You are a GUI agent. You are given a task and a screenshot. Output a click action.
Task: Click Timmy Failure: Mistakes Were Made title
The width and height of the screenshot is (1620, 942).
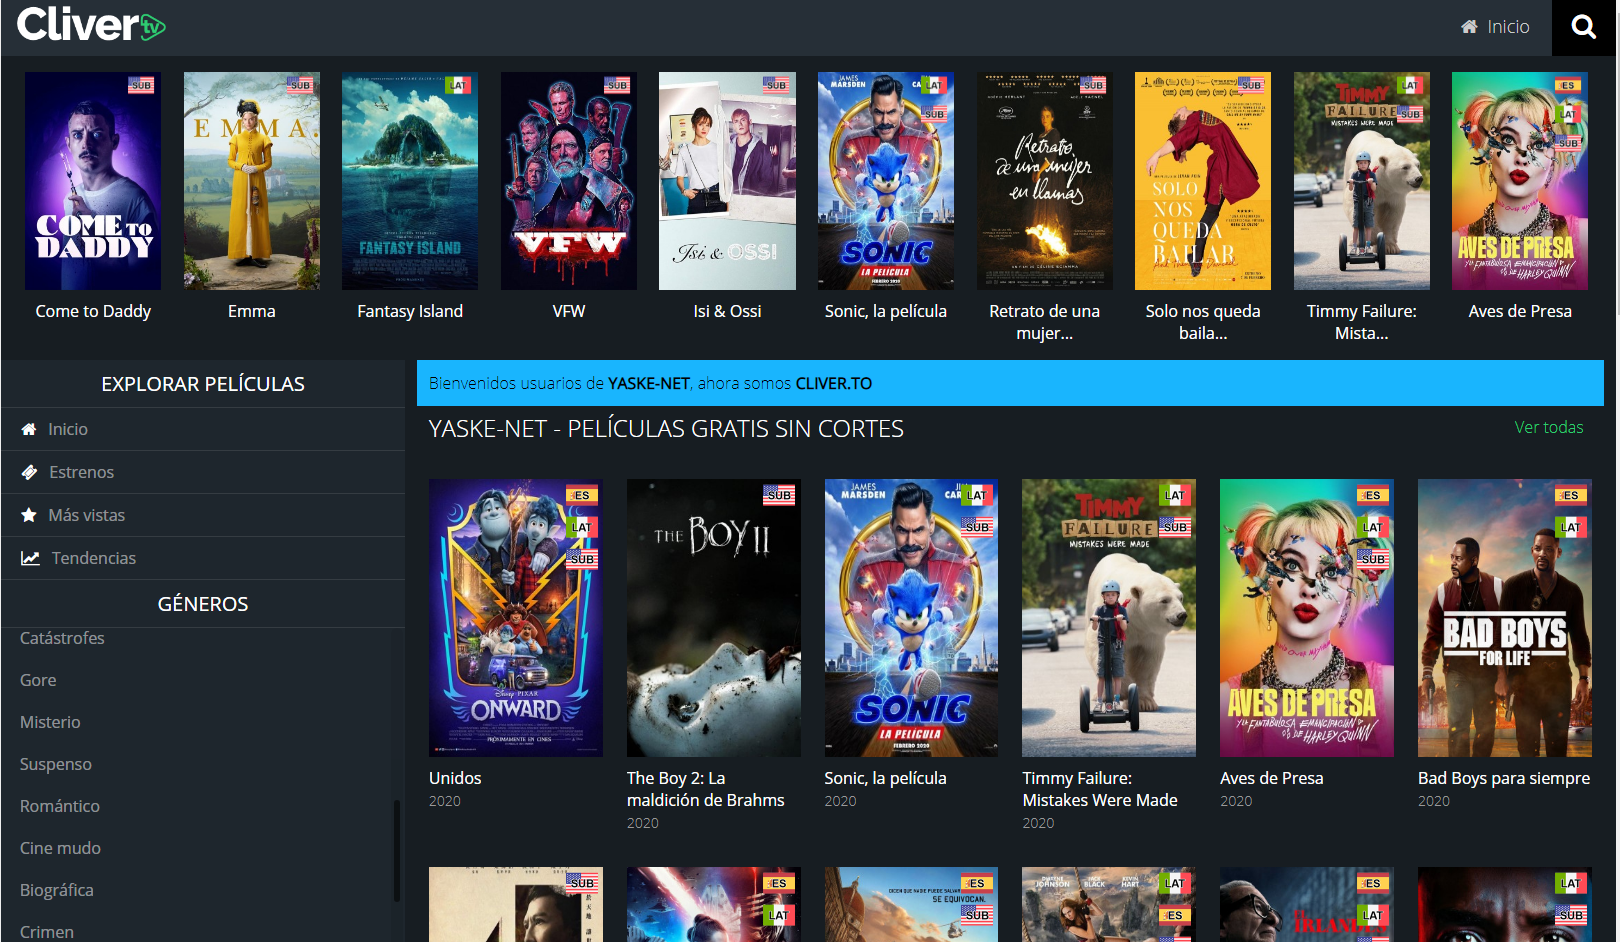[1100, 789]
